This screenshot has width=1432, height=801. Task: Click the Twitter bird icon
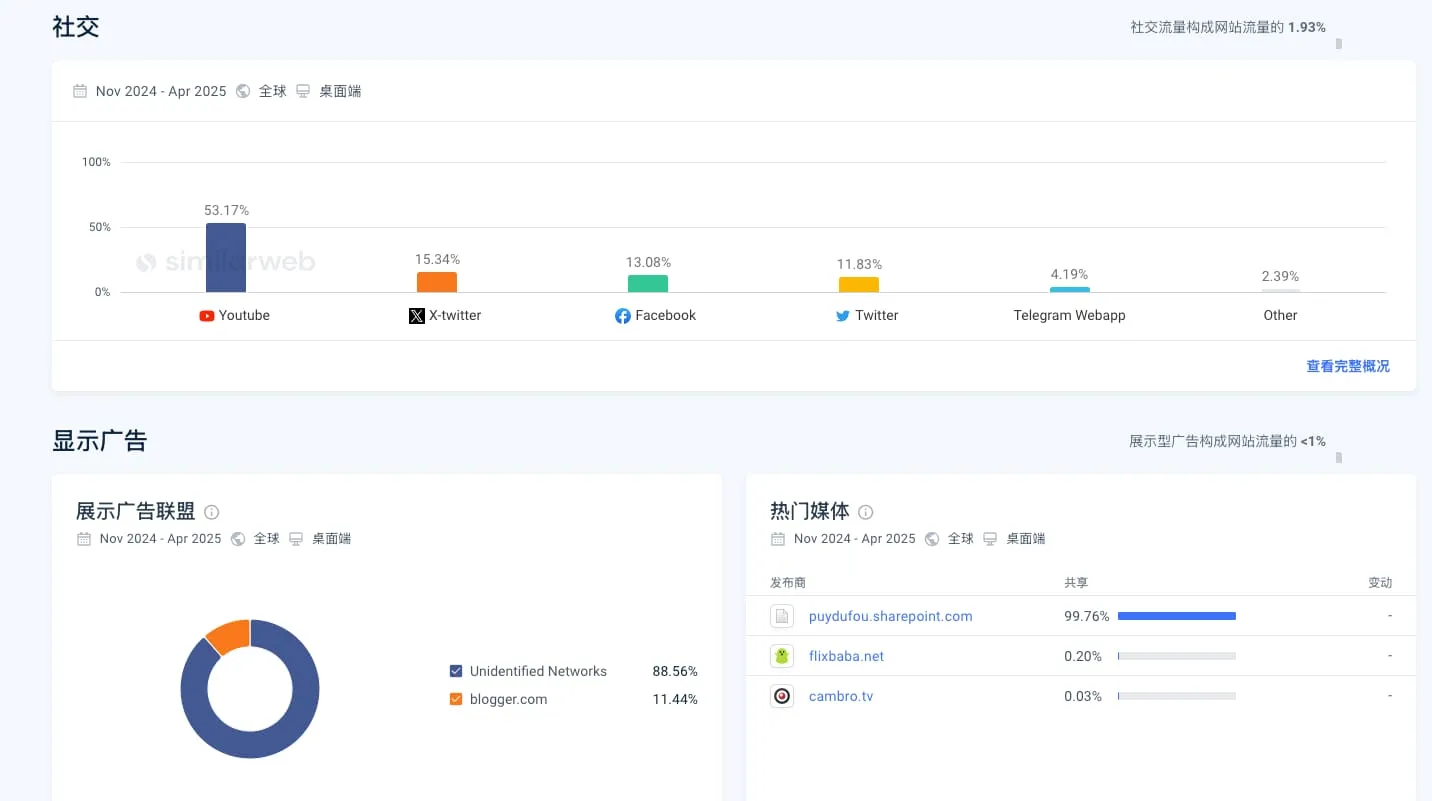point(843,316)
